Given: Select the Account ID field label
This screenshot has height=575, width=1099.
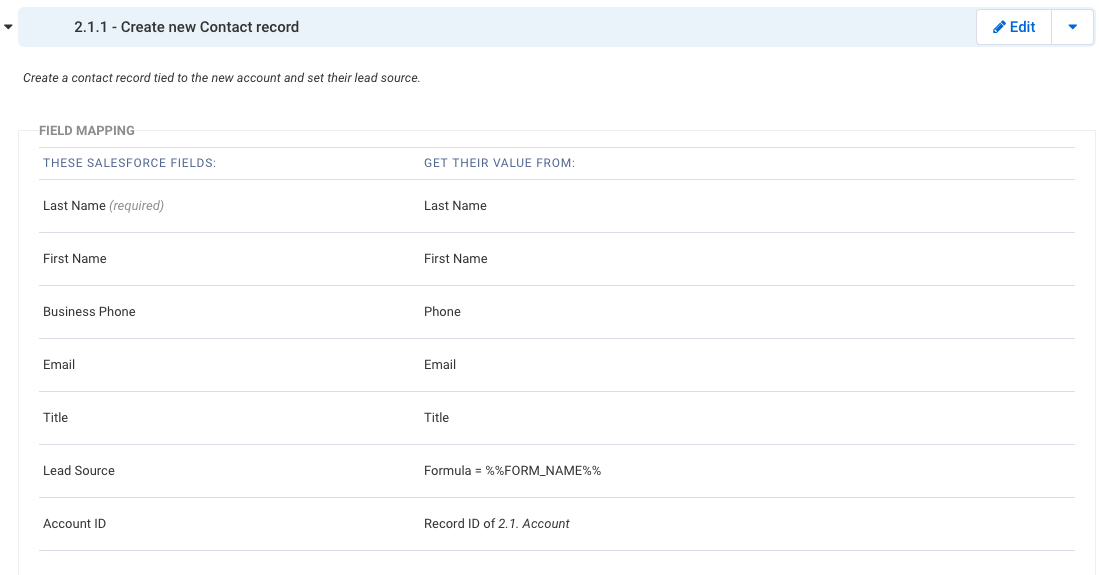Looking at the screenshot, I should coord(74,524).
